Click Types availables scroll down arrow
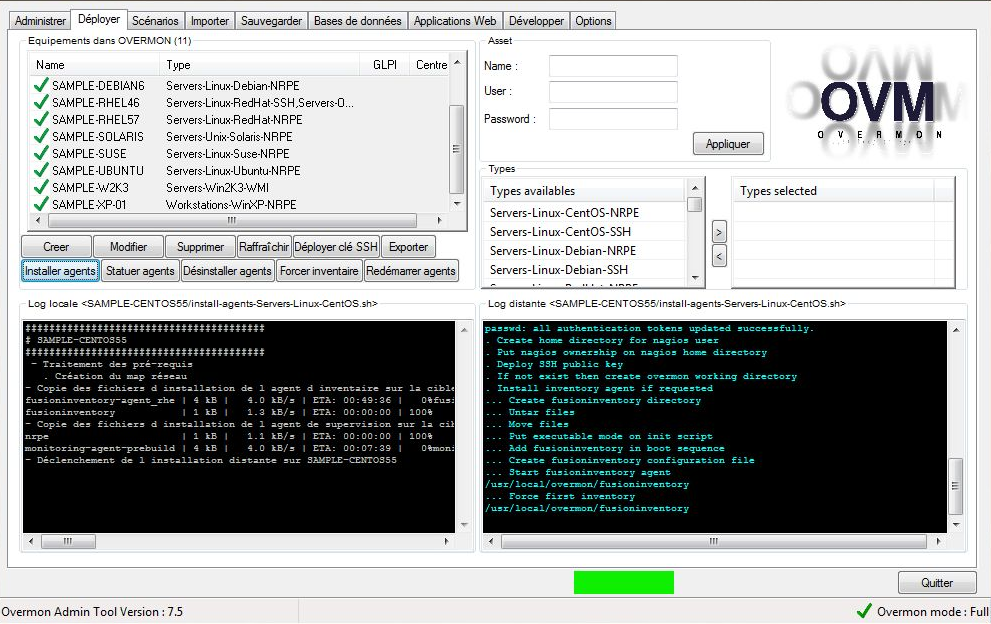Image resolution: width=991 pixels, height=624 pixels. tap(695, 278)
